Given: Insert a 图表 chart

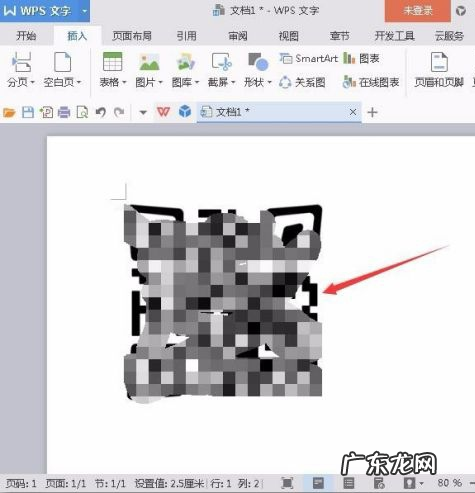Looking at the screenshot, I should pos(361,59).
